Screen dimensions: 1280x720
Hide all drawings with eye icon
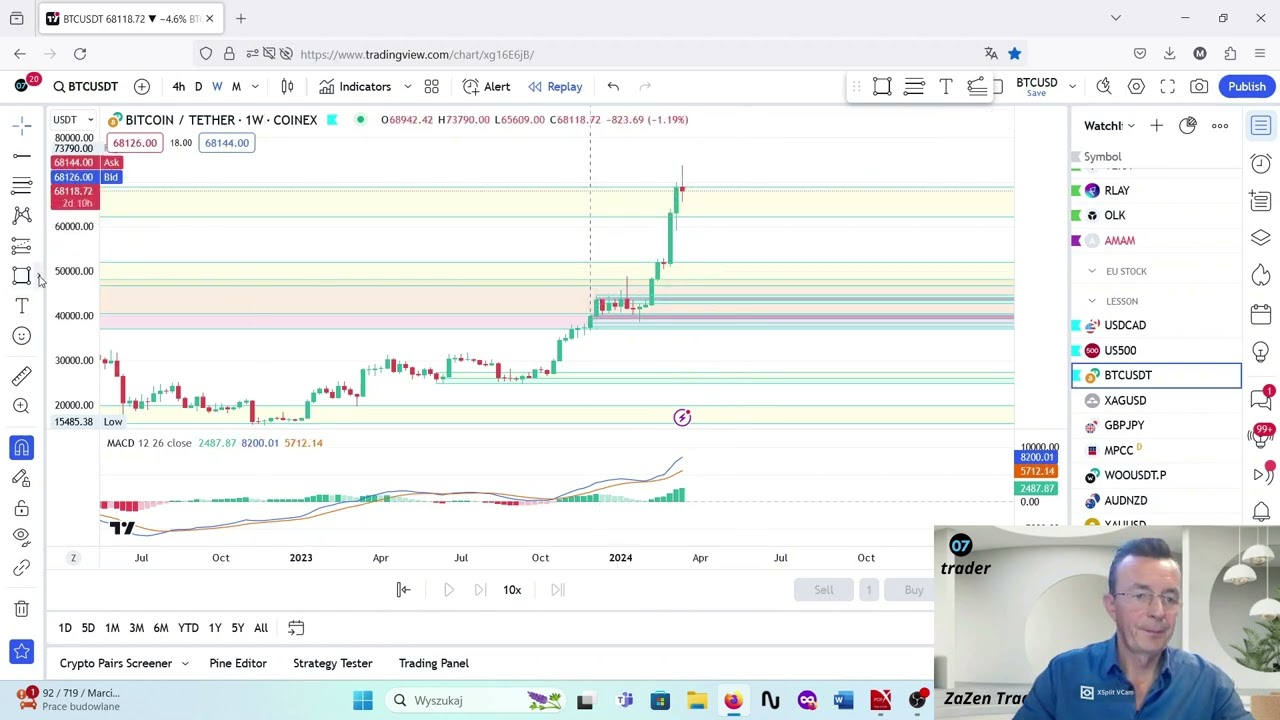(x=21, y=536)
